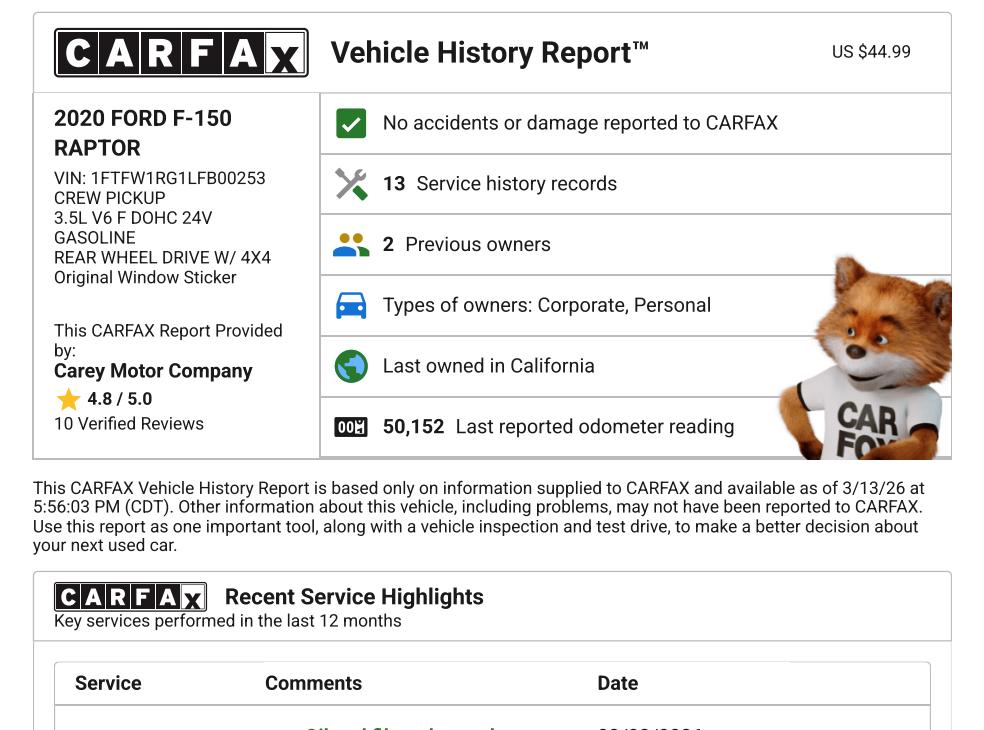Open the Original Window Sticker link
984x730 pixels.
tap(145, 278)
